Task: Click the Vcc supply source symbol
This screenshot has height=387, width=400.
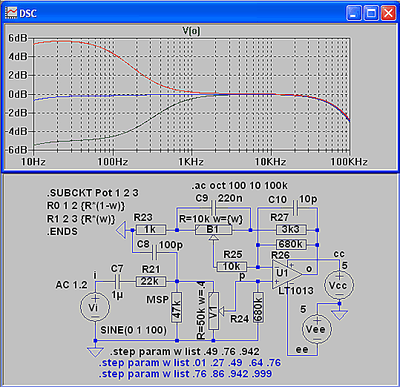Action: click(x=339, y=285)
